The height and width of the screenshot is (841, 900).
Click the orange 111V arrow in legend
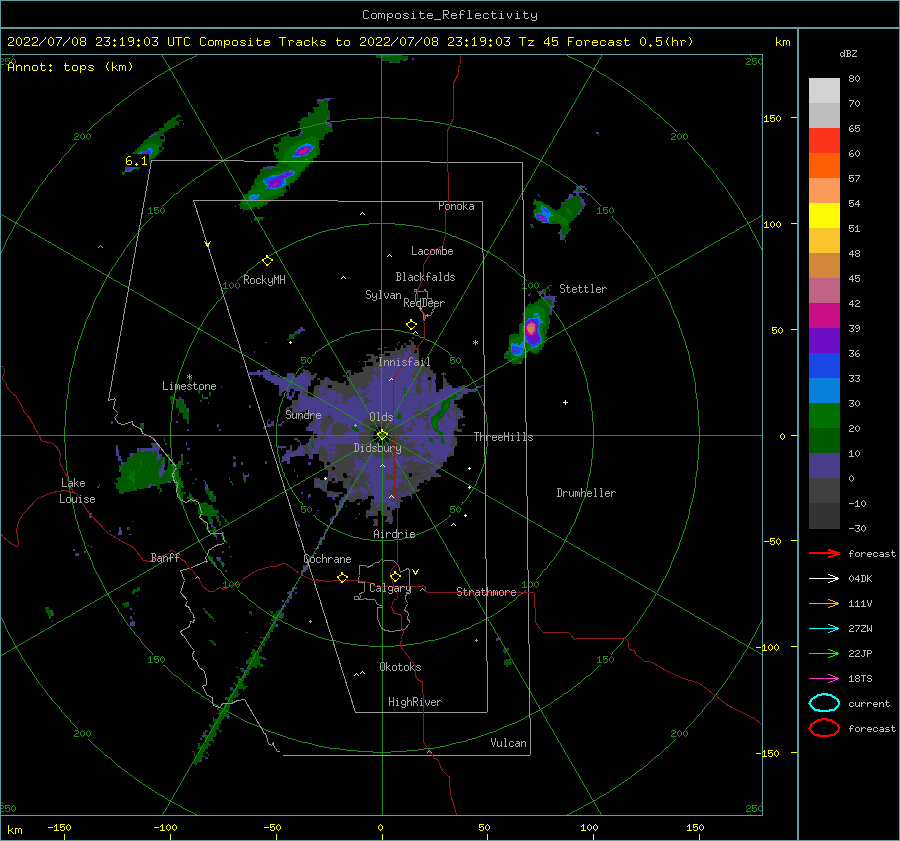point(824,603)
